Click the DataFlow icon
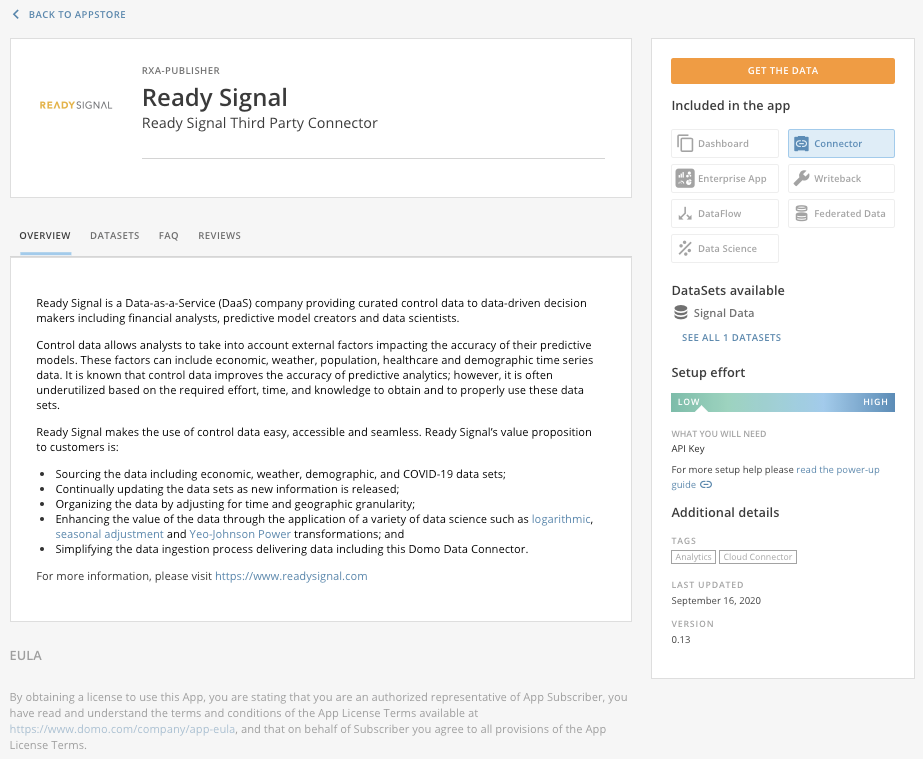 coord(685,214)
